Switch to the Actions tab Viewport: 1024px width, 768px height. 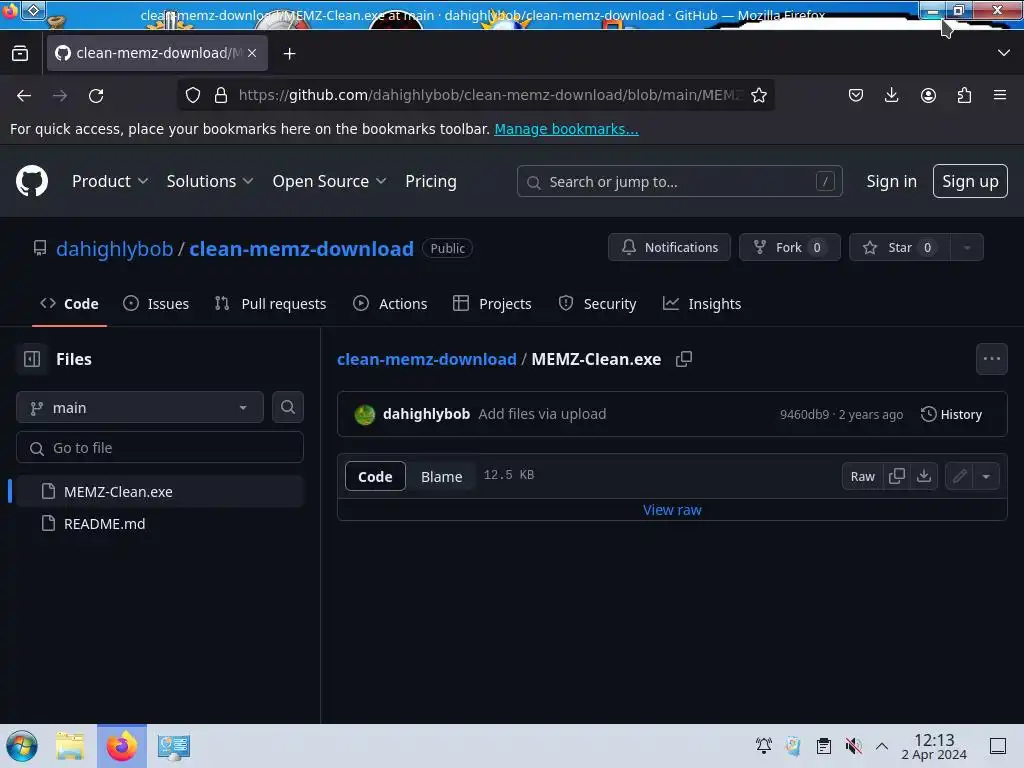[390, 304]
